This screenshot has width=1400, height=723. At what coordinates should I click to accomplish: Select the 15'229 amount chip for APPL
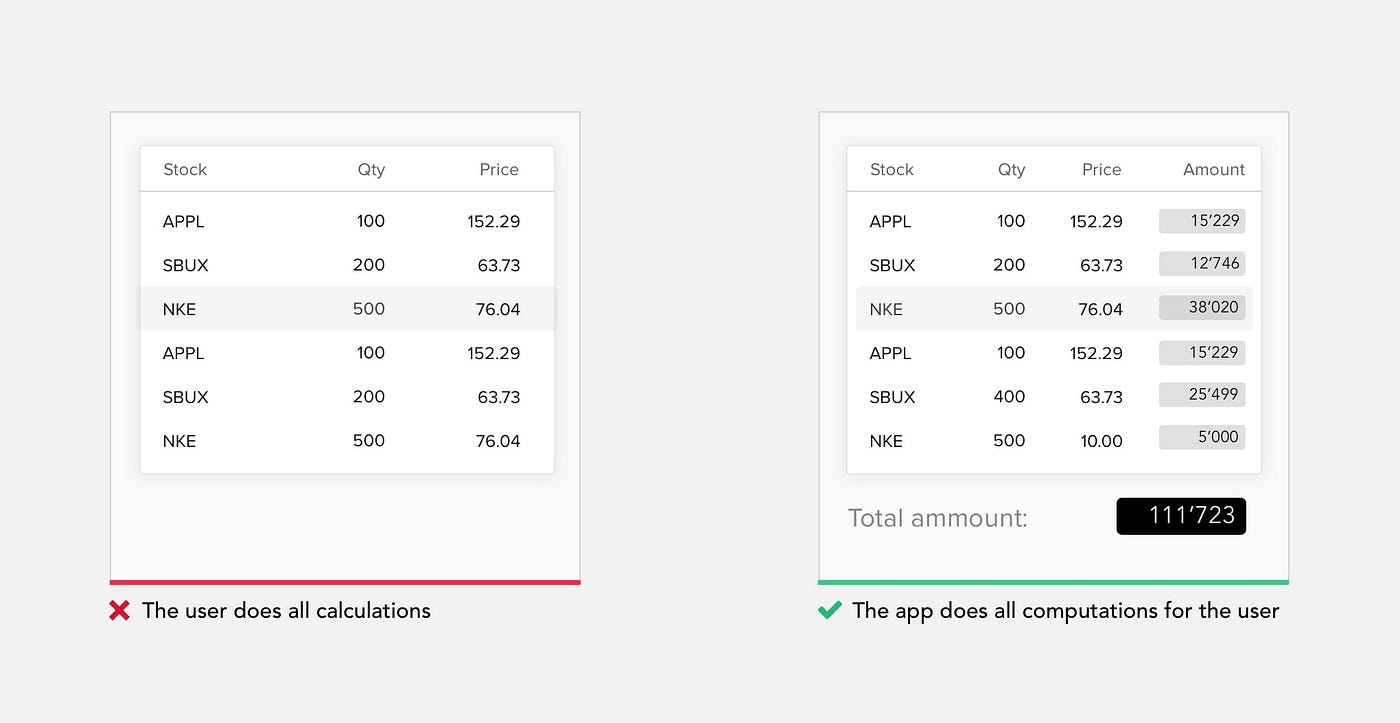pos(1202,221)
